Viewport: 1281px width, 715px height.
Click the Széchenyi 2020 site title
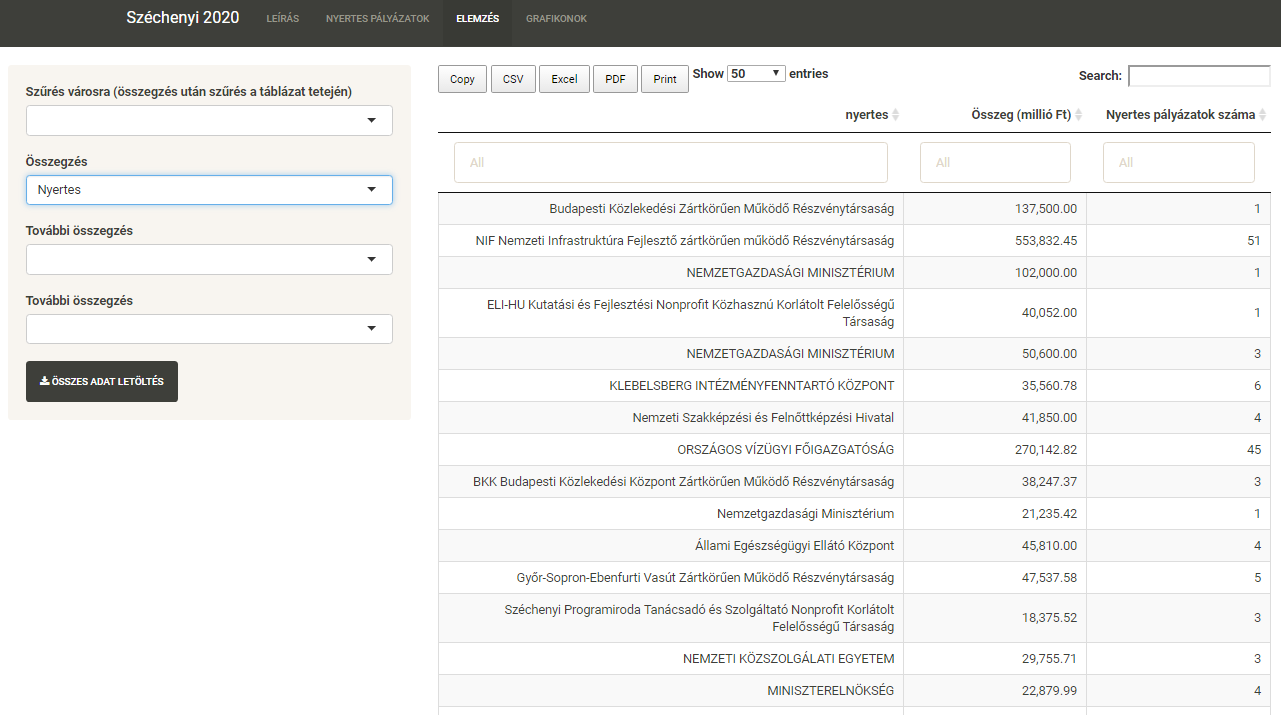click(x=183, y=18)
